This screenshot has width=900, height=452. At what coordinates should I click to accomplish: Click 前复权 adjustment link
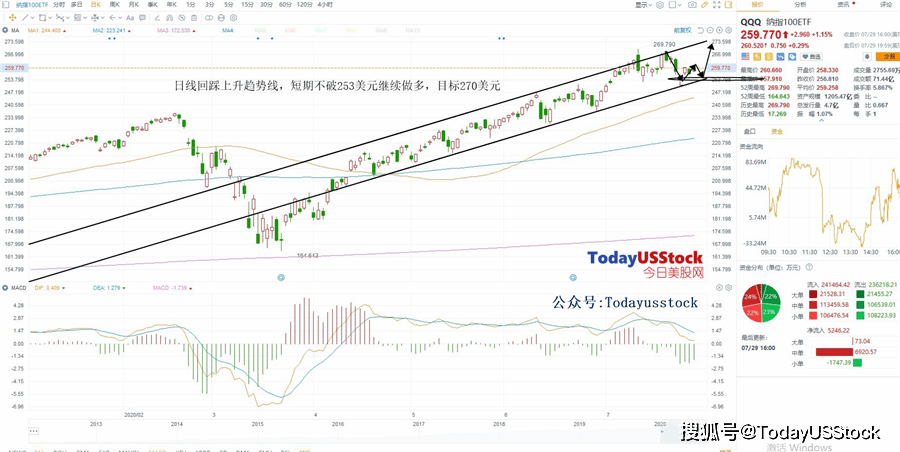click(x=683, y=30)
